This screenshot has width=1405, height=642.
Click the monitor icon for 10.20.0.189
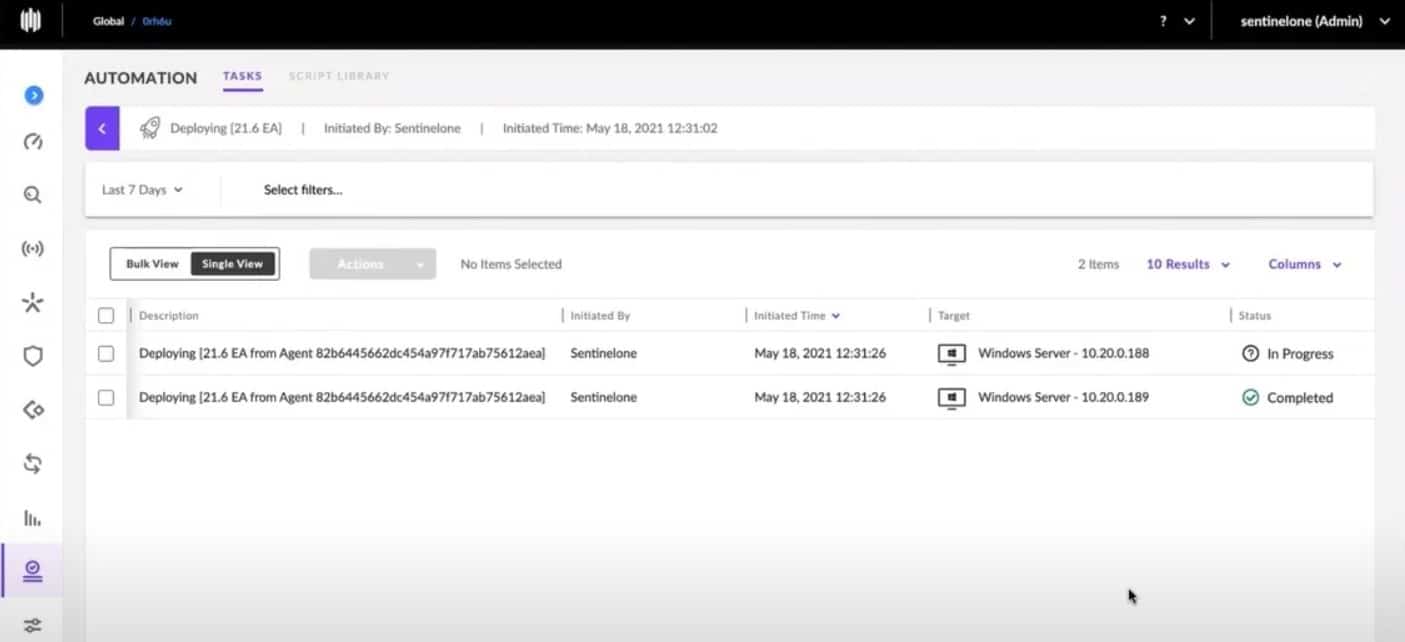tap(952, 397)
